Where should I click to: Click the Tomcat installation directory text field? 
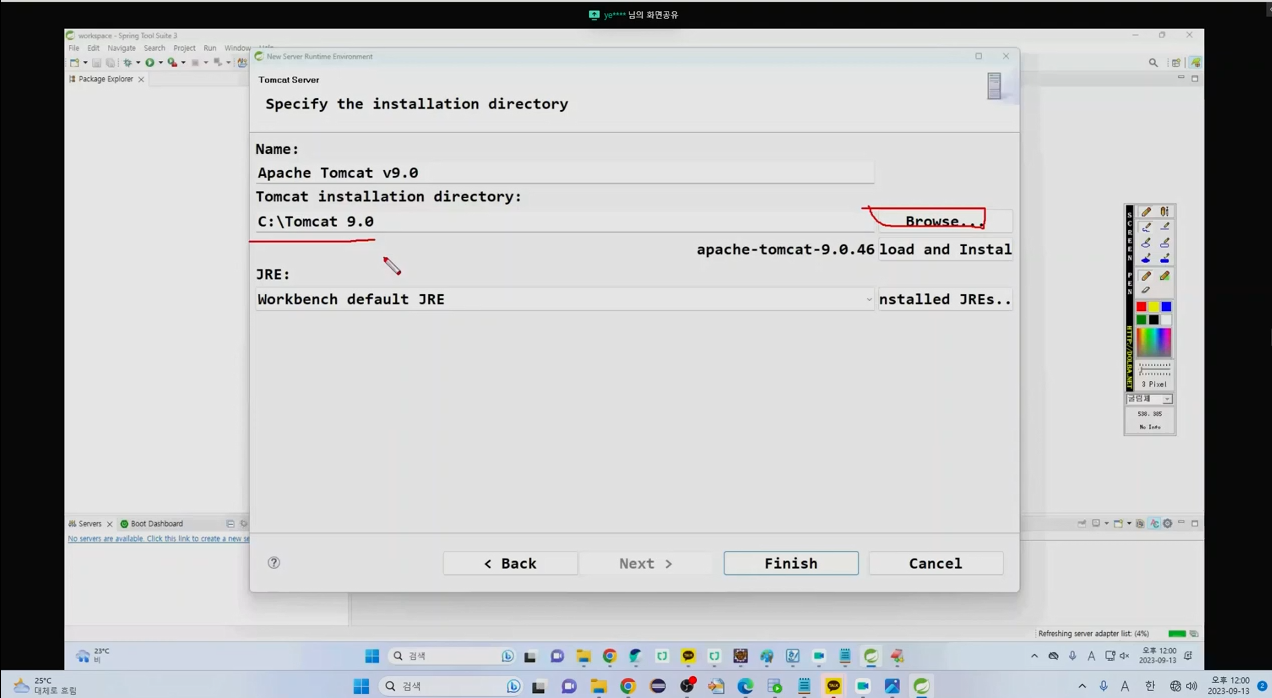564,221
